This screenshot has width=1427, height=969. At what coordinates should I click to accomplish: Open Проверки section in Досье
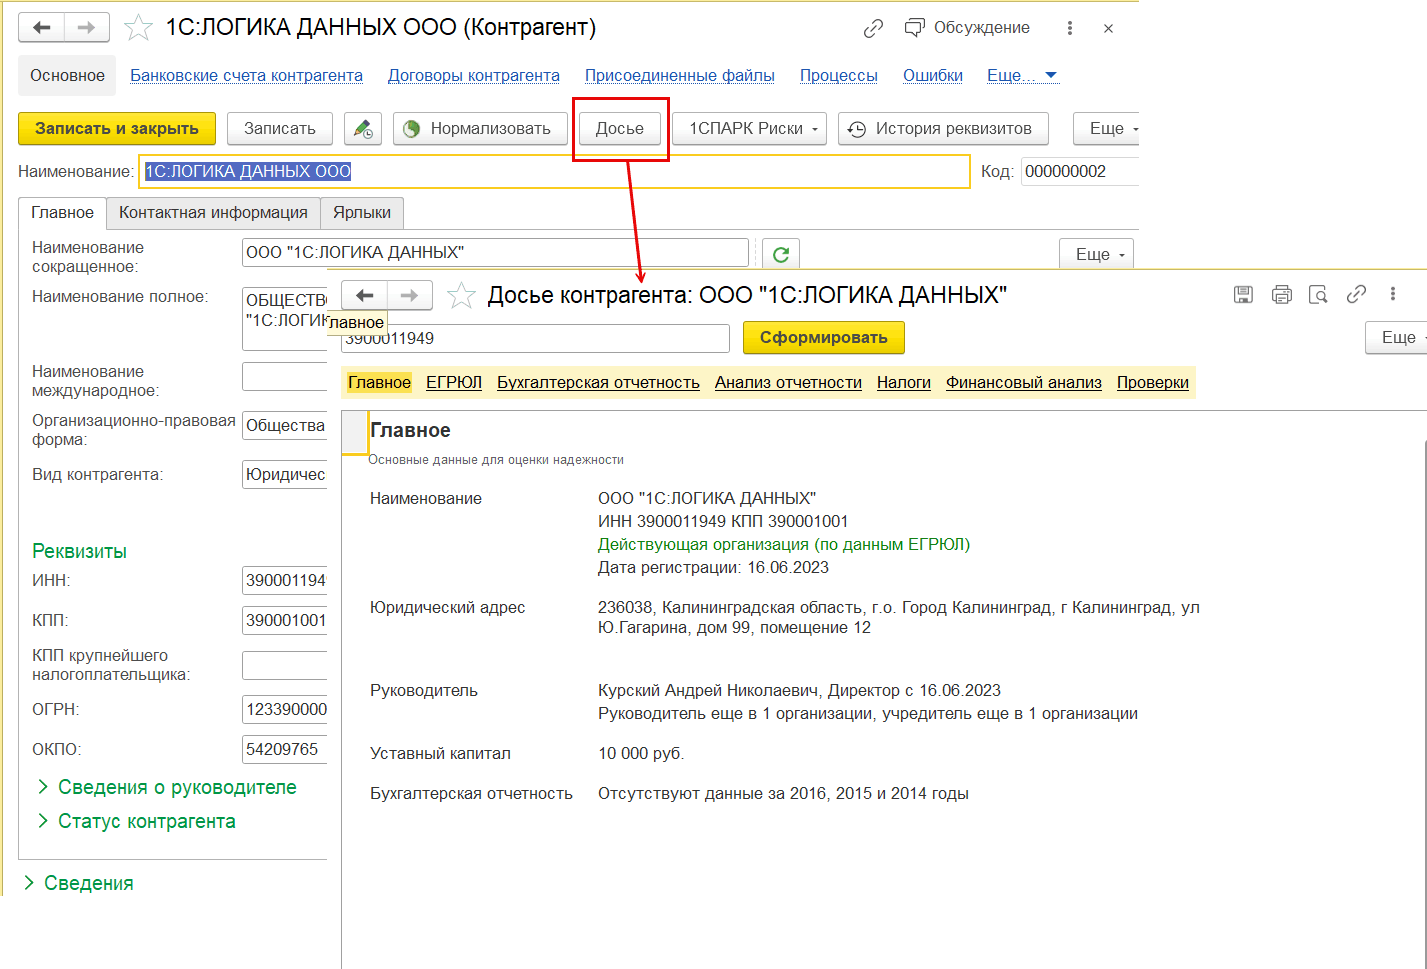tap(1153, 382)
